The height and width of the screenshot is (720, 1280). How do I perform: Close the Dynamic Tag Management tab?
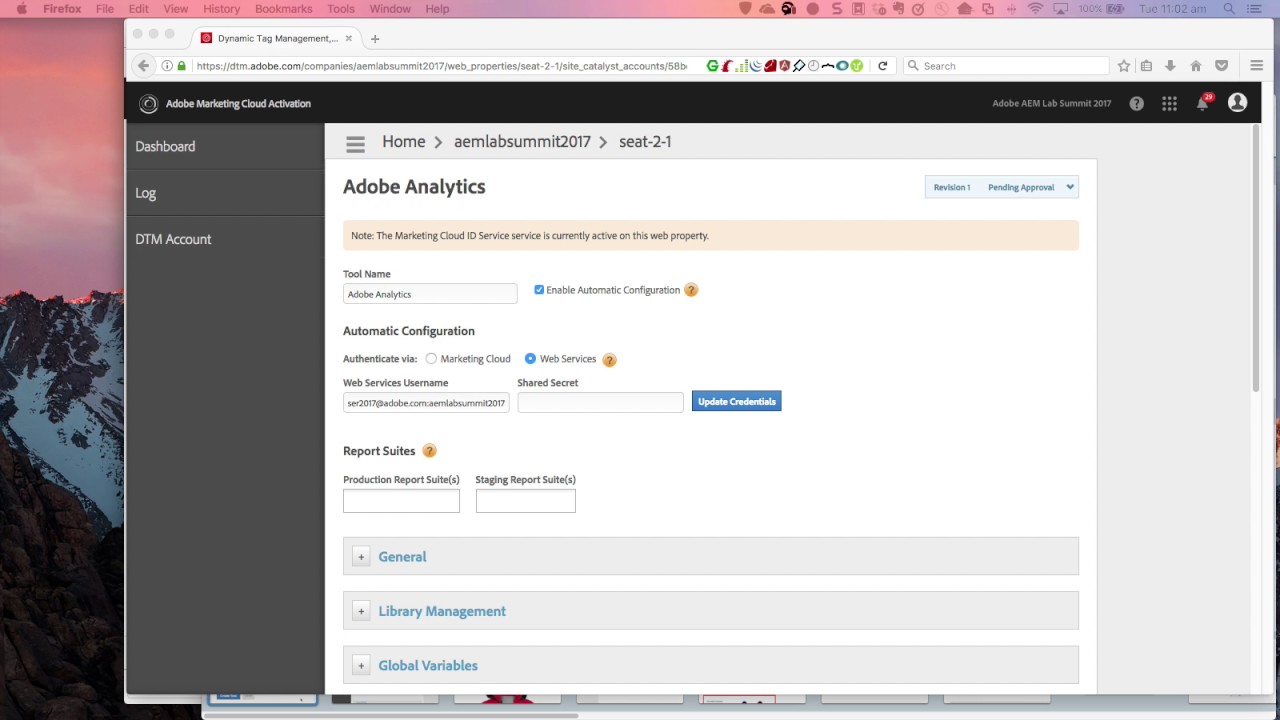[349, 38]
